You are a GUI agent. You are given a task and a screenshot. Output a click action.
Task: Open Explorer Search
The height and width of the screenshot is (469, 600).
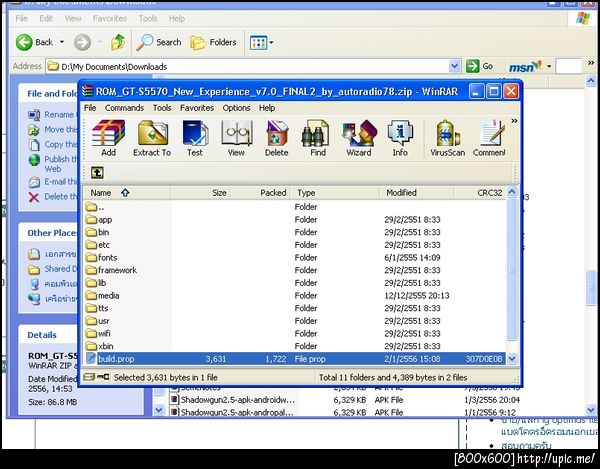click(159, 42)
